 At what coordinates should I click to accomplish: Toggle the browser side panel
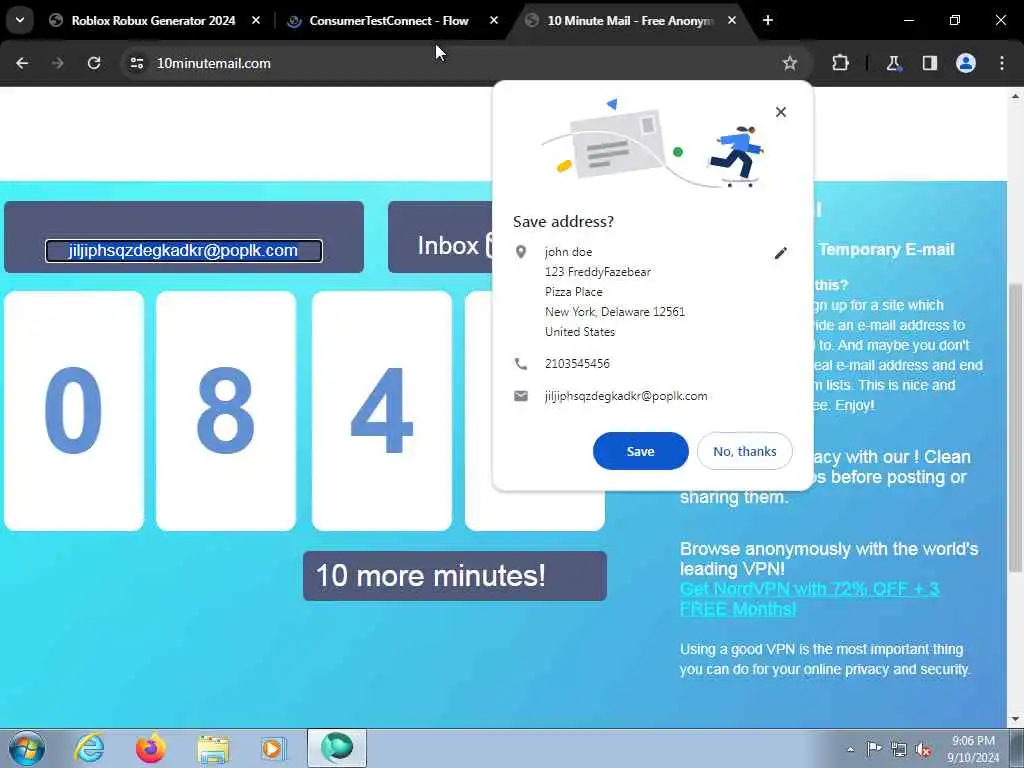(x=930, y=63)
